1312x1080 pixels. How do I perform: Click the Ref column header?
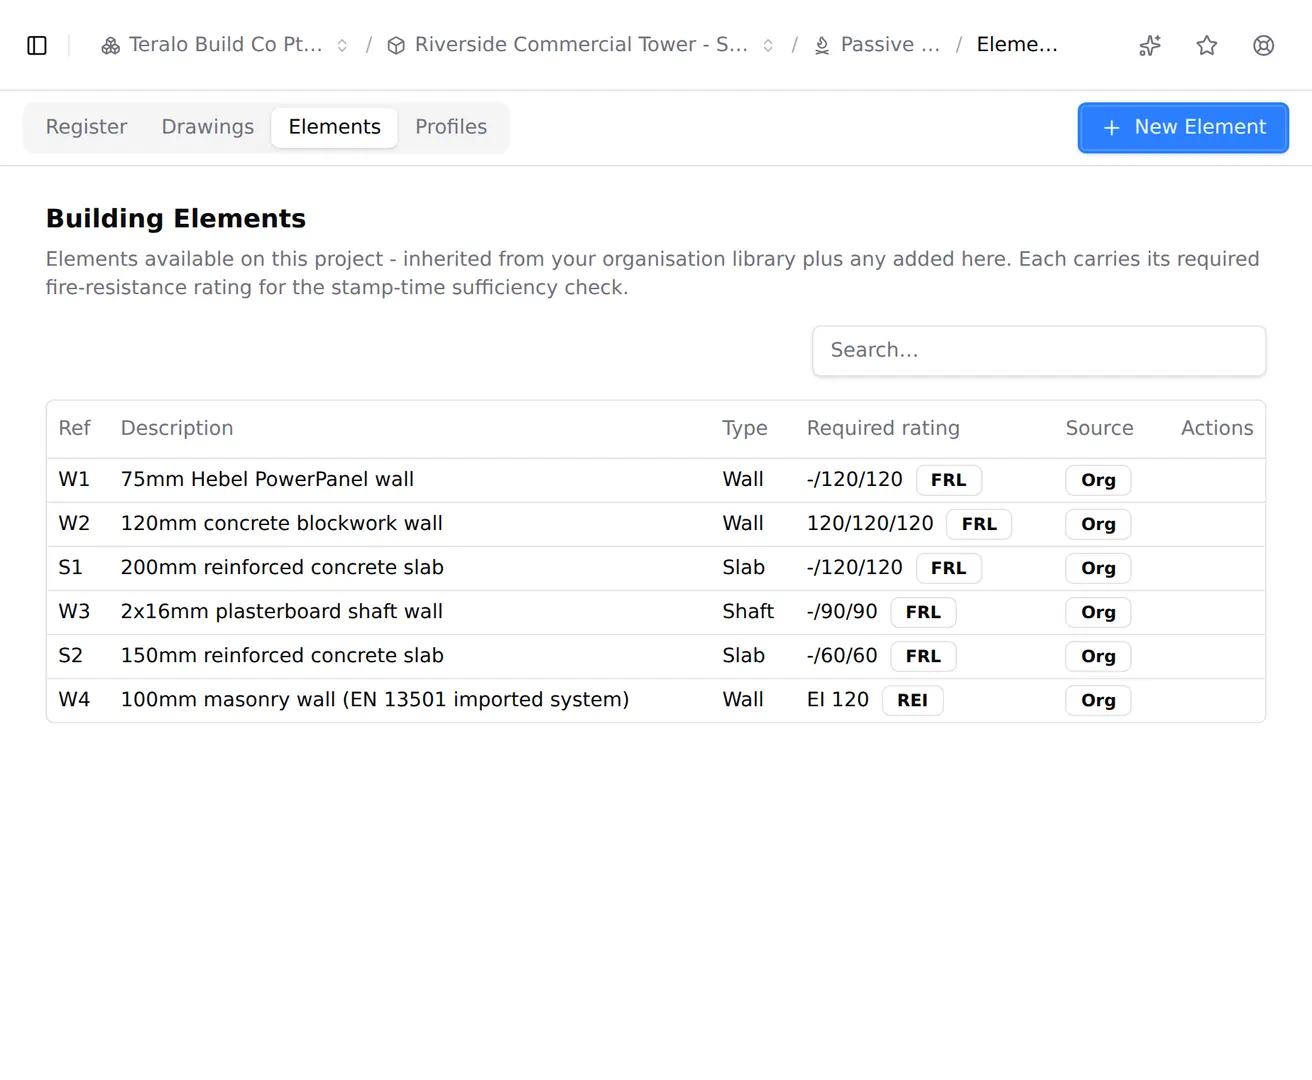point(75,428)
